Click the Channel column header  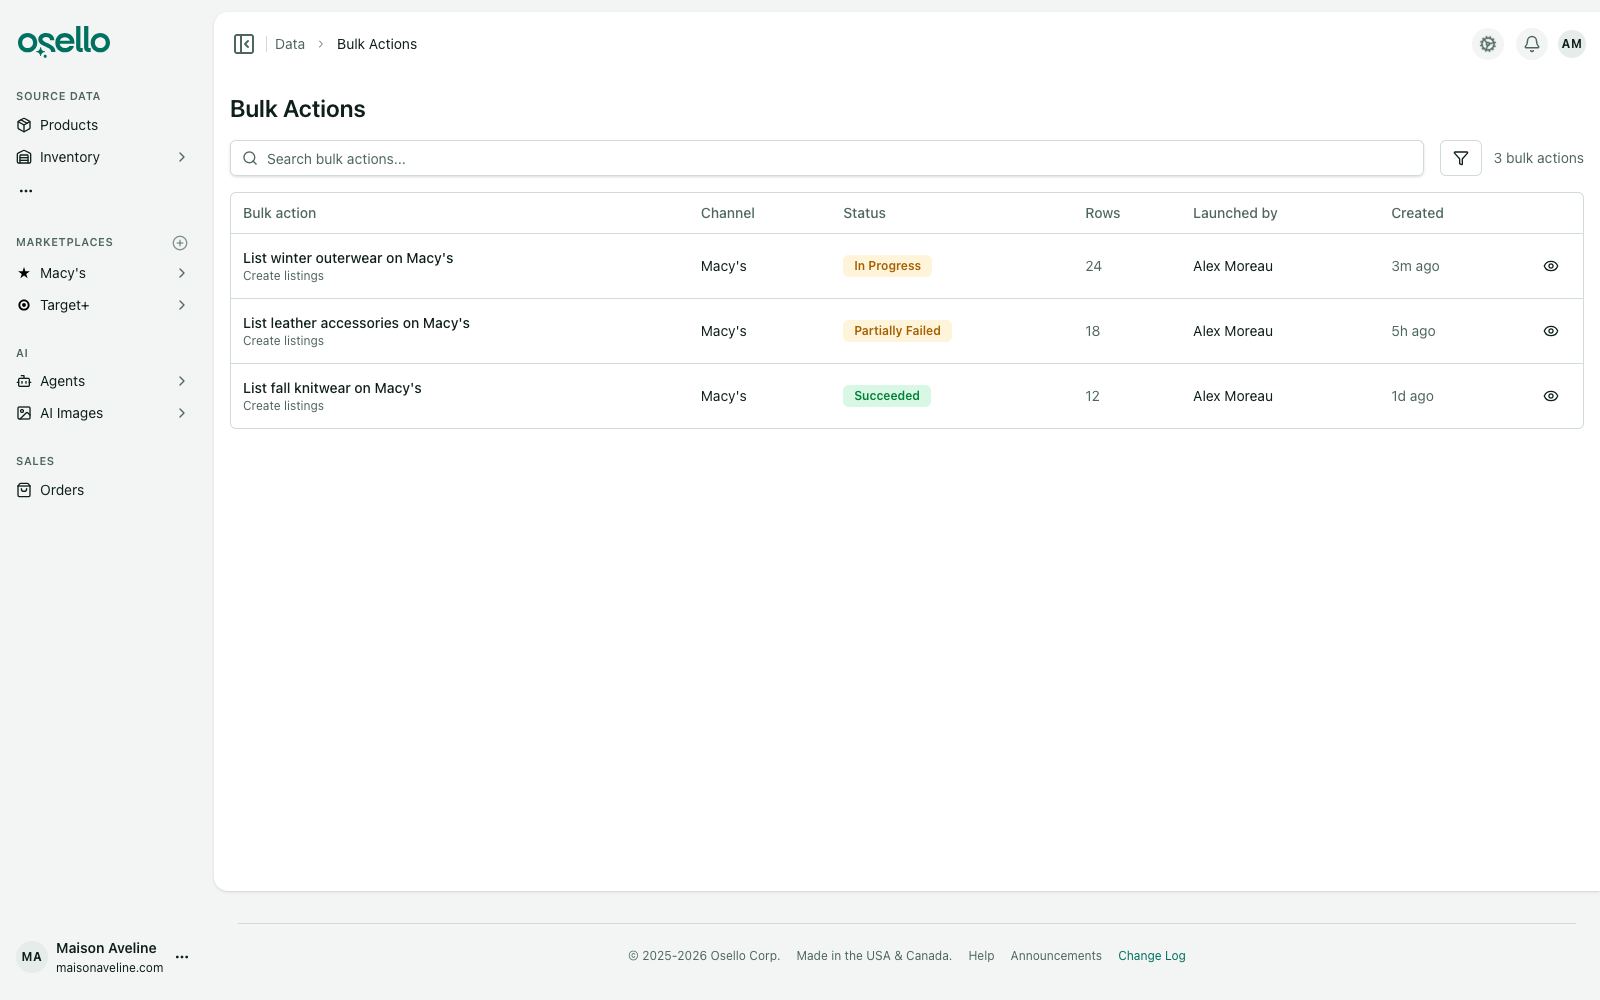coord(728,213)
